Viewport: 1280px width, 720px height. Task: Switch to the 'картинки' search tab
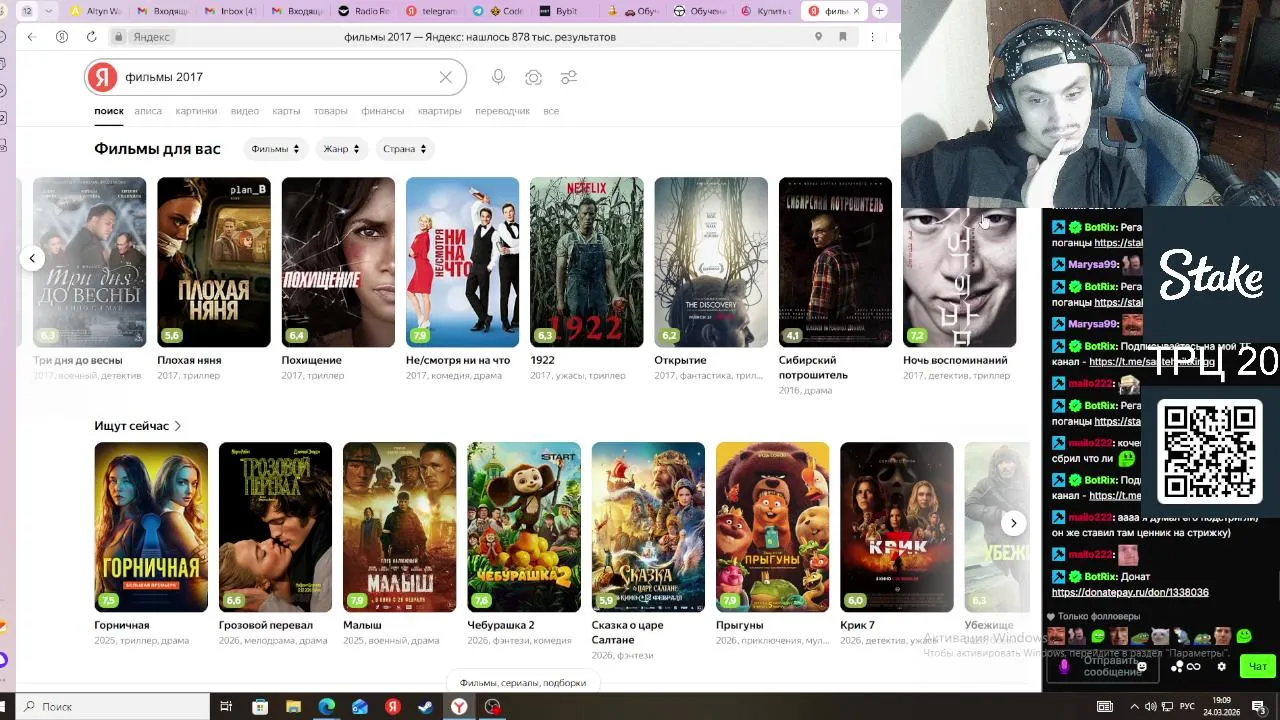click(196, 111)
